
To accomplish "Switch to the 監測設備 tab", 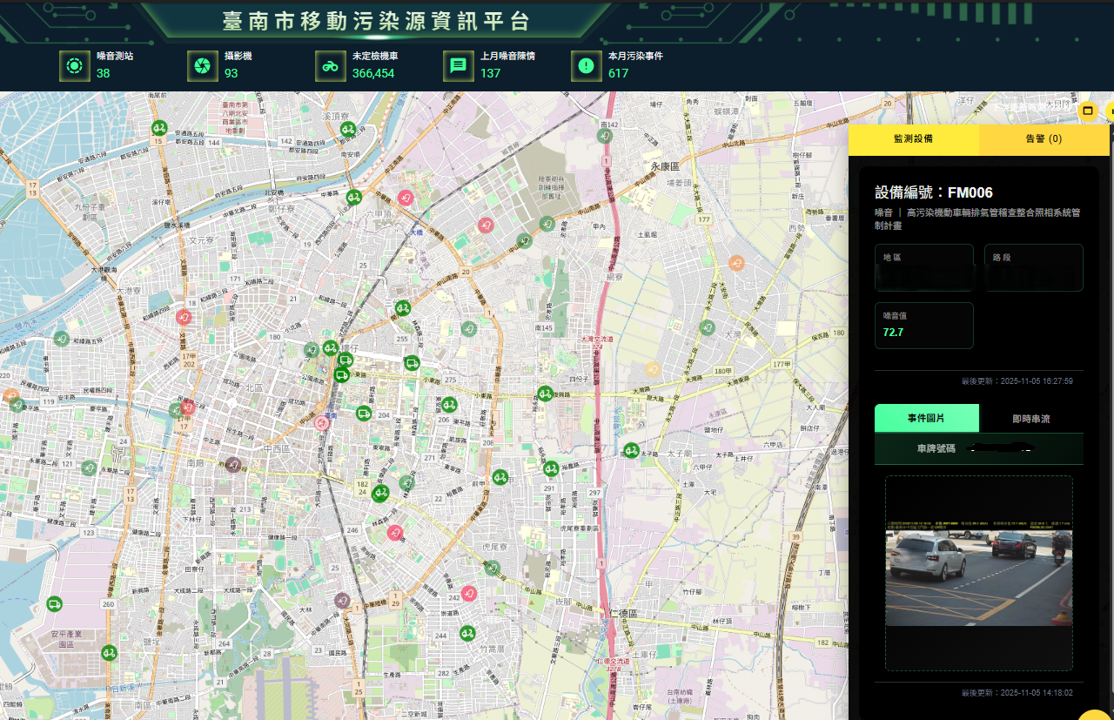I will [913, 140].
